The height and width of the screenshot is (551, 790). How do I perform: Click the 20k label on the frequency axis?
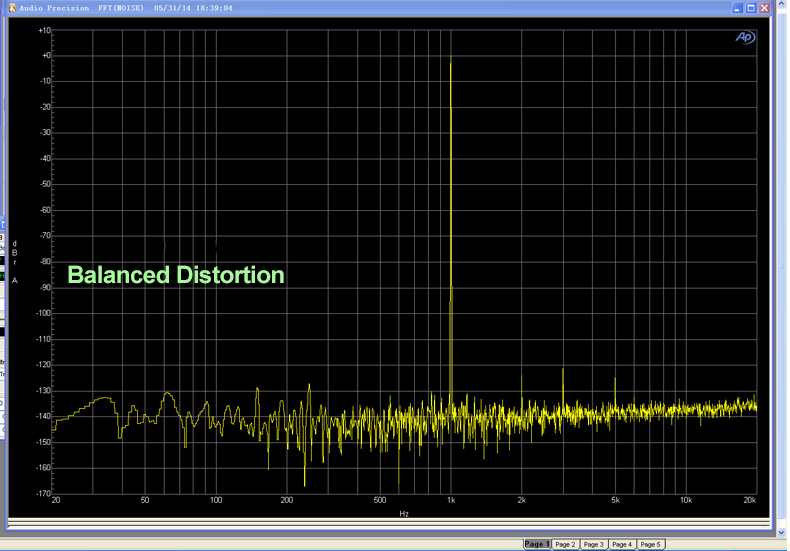[x=750, y=499]
